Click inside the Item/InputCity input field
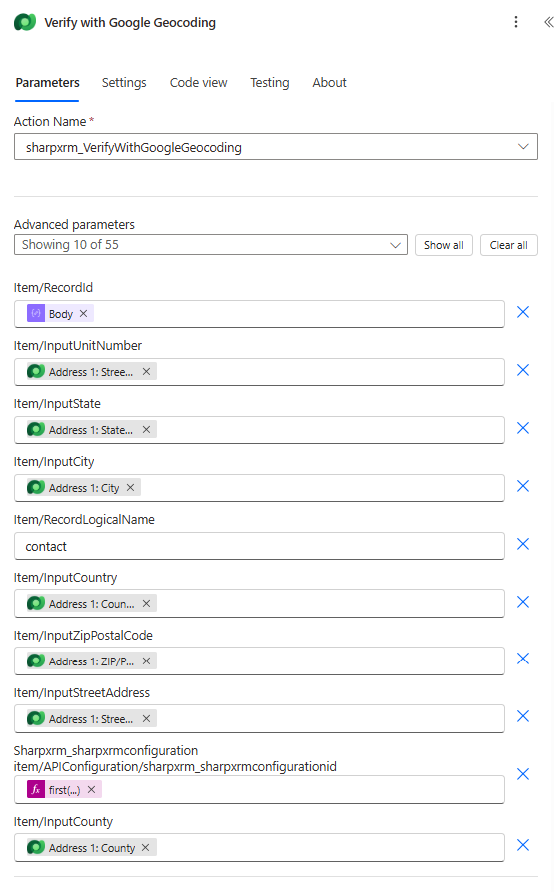The width and height of the screenshot is (554, 892). (259, 488)
